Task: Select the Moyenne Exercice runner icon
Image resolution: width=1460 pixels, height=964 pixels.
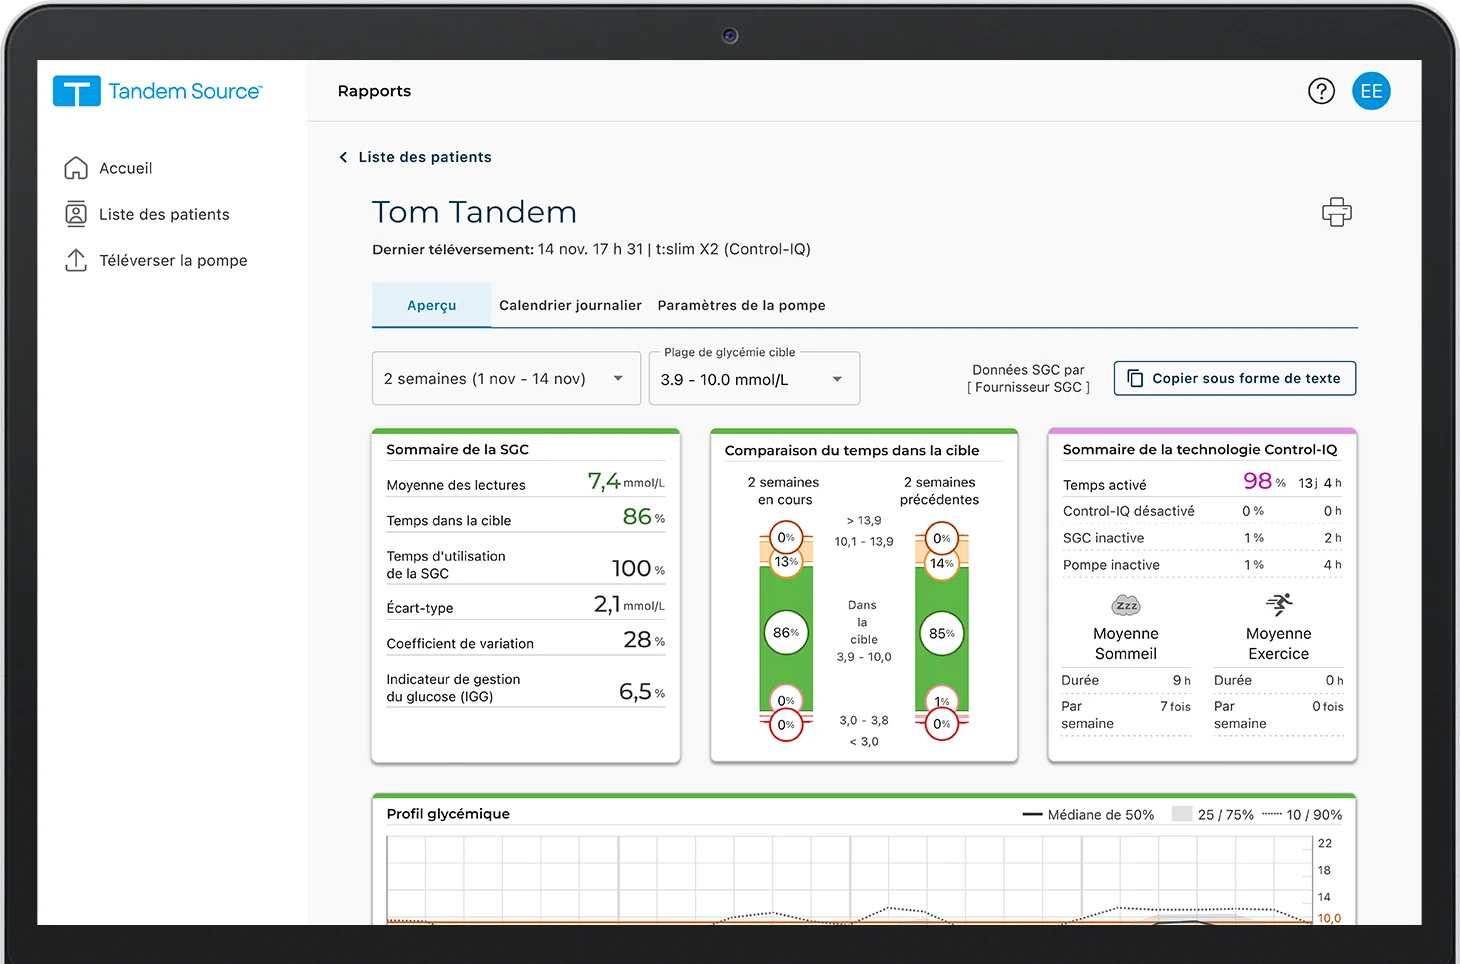Action: (x=1278, y=605)
